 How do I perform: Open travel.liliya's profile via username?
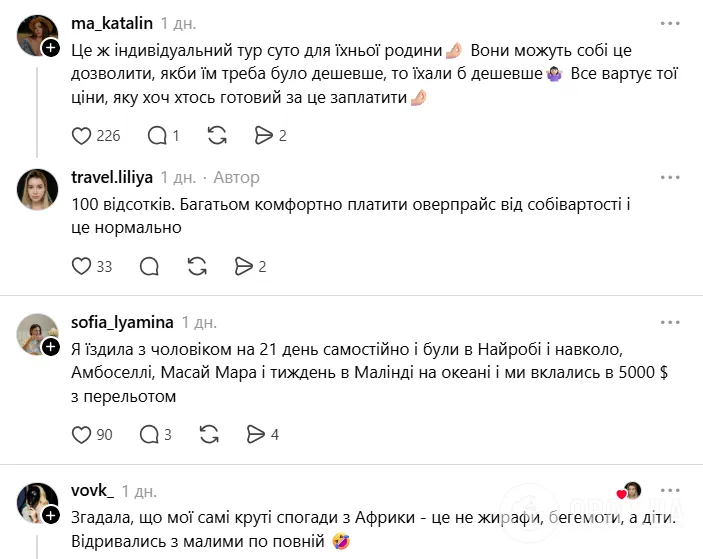(x=112, y=177)
